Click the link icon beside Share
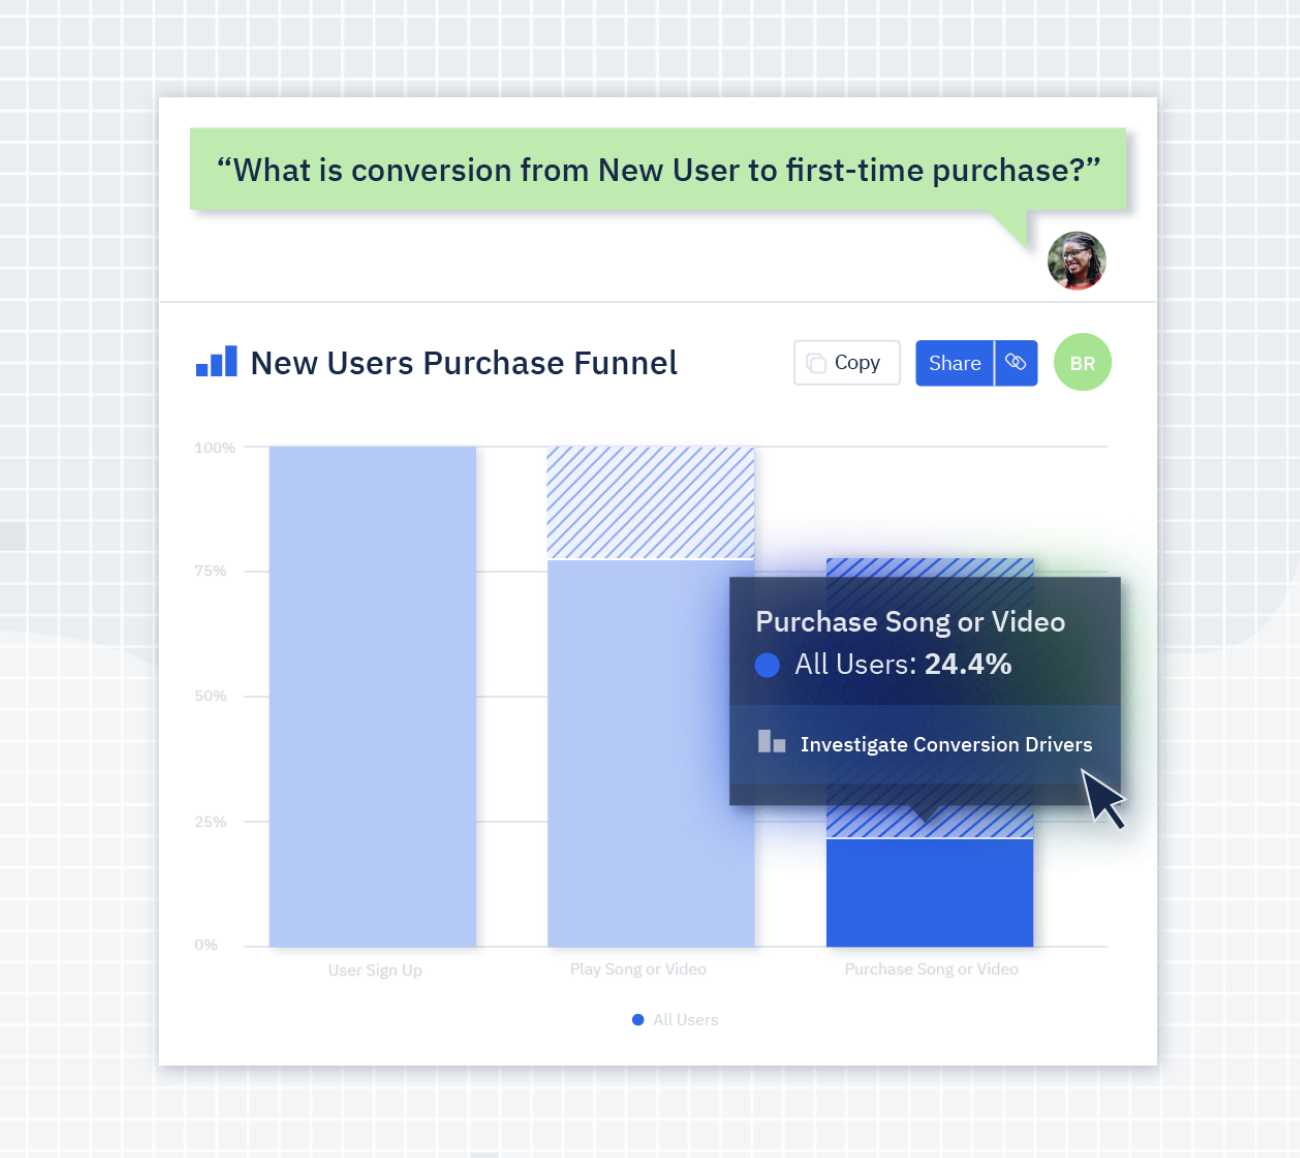1300x1158 pixels. (x=1016, y=363)
